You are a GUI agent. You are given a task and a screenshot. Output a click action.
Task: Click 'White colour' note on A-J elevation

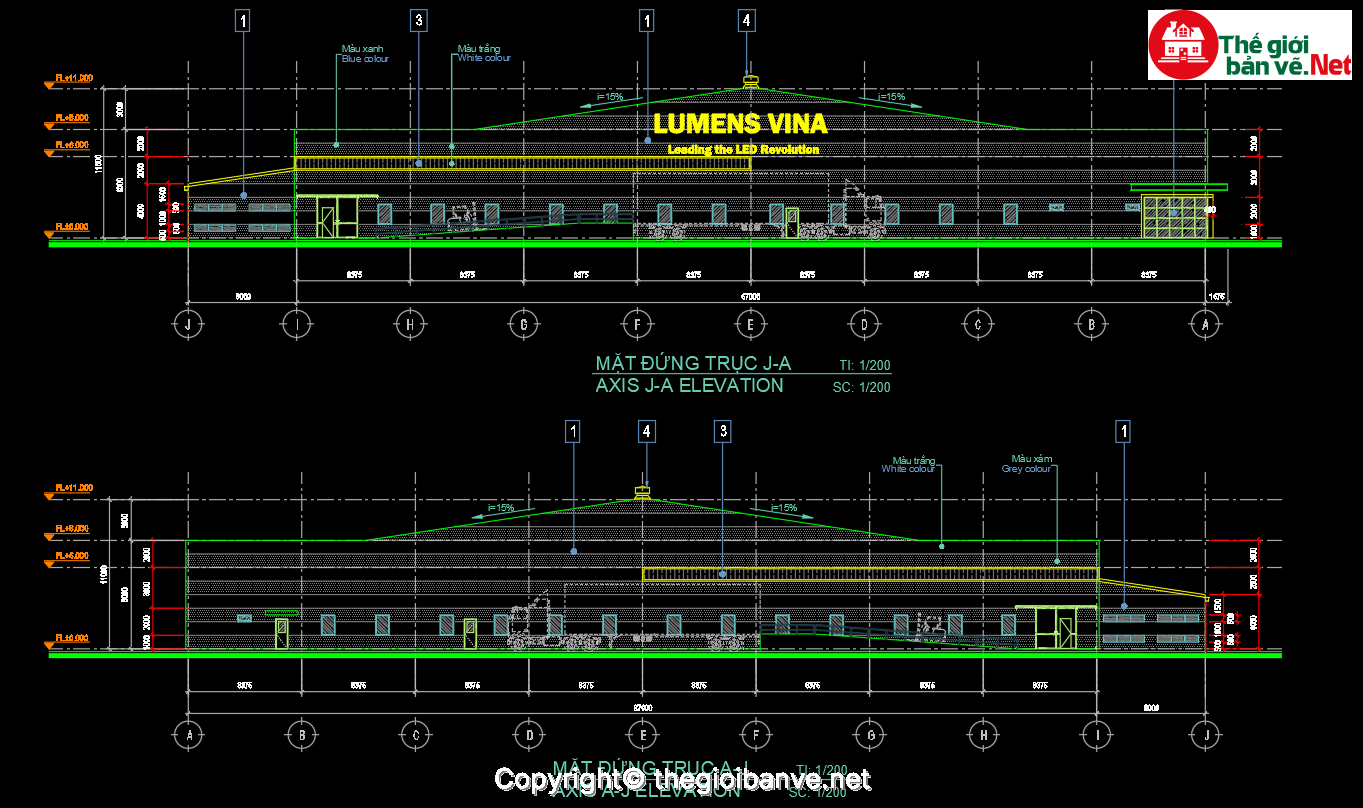click(x=908, y=468)
